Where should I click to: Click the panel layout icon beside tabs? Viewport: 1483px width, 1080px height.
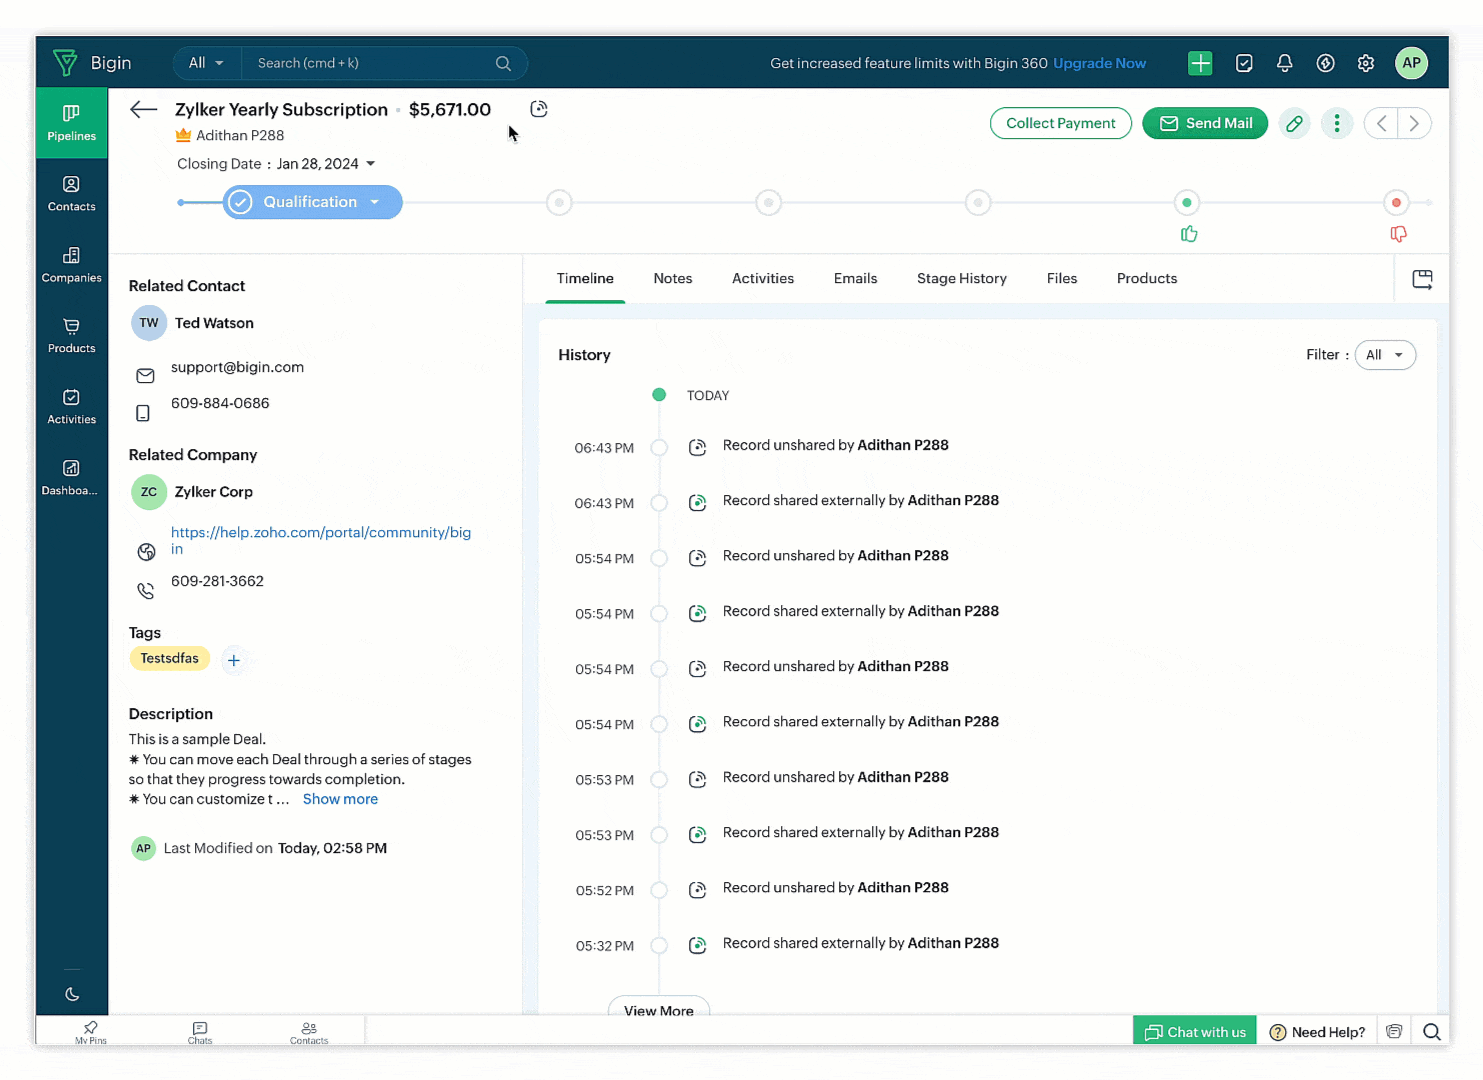point(1422,279)
